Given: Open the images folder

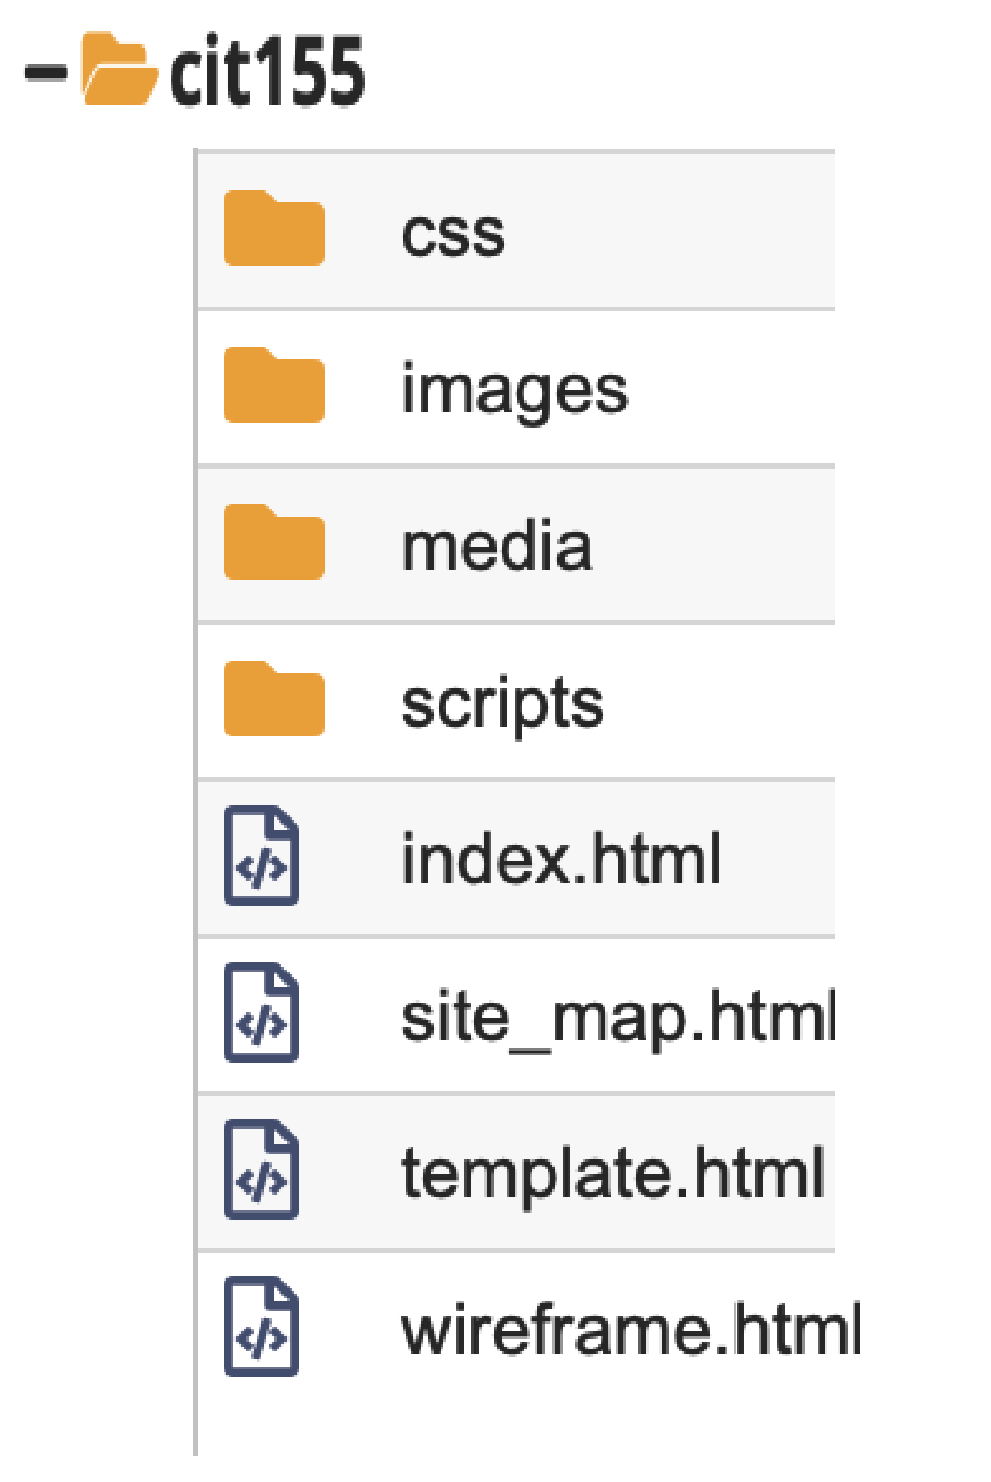Looking at the screenshot, I should (514, 390).
